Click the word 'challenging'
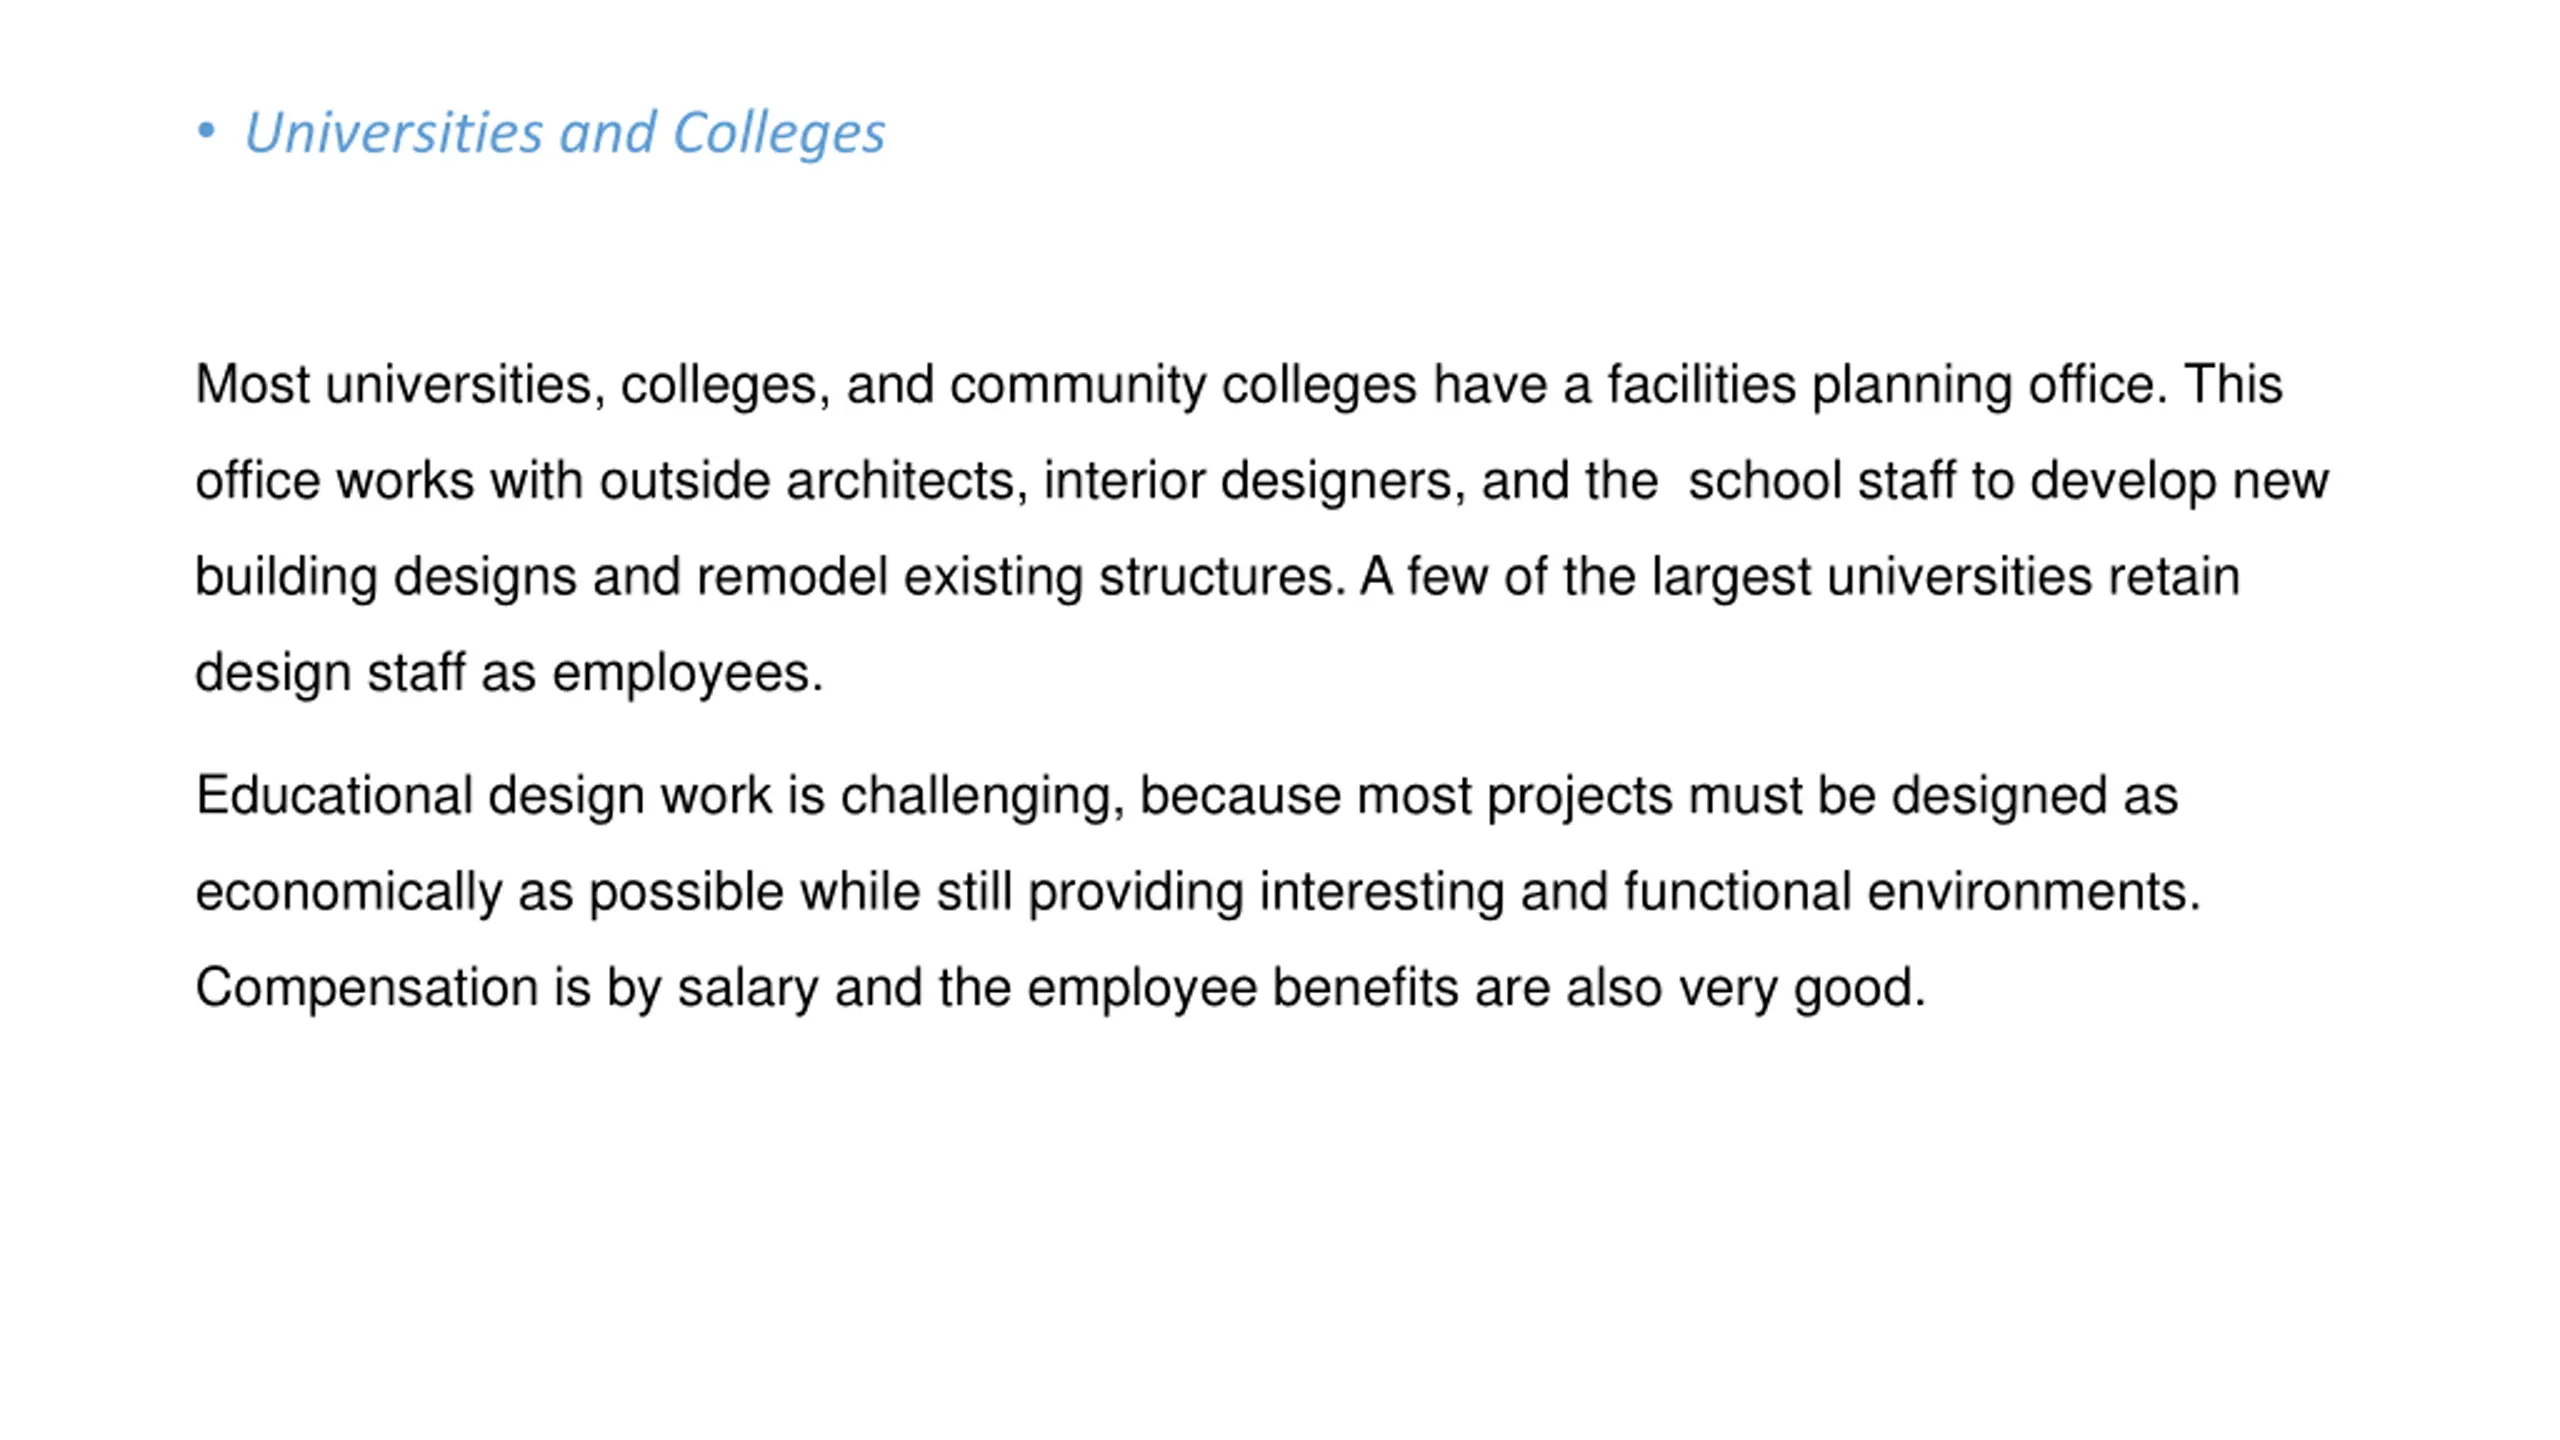Viewport: 2560px width, 1440px height. pos(975,797)
